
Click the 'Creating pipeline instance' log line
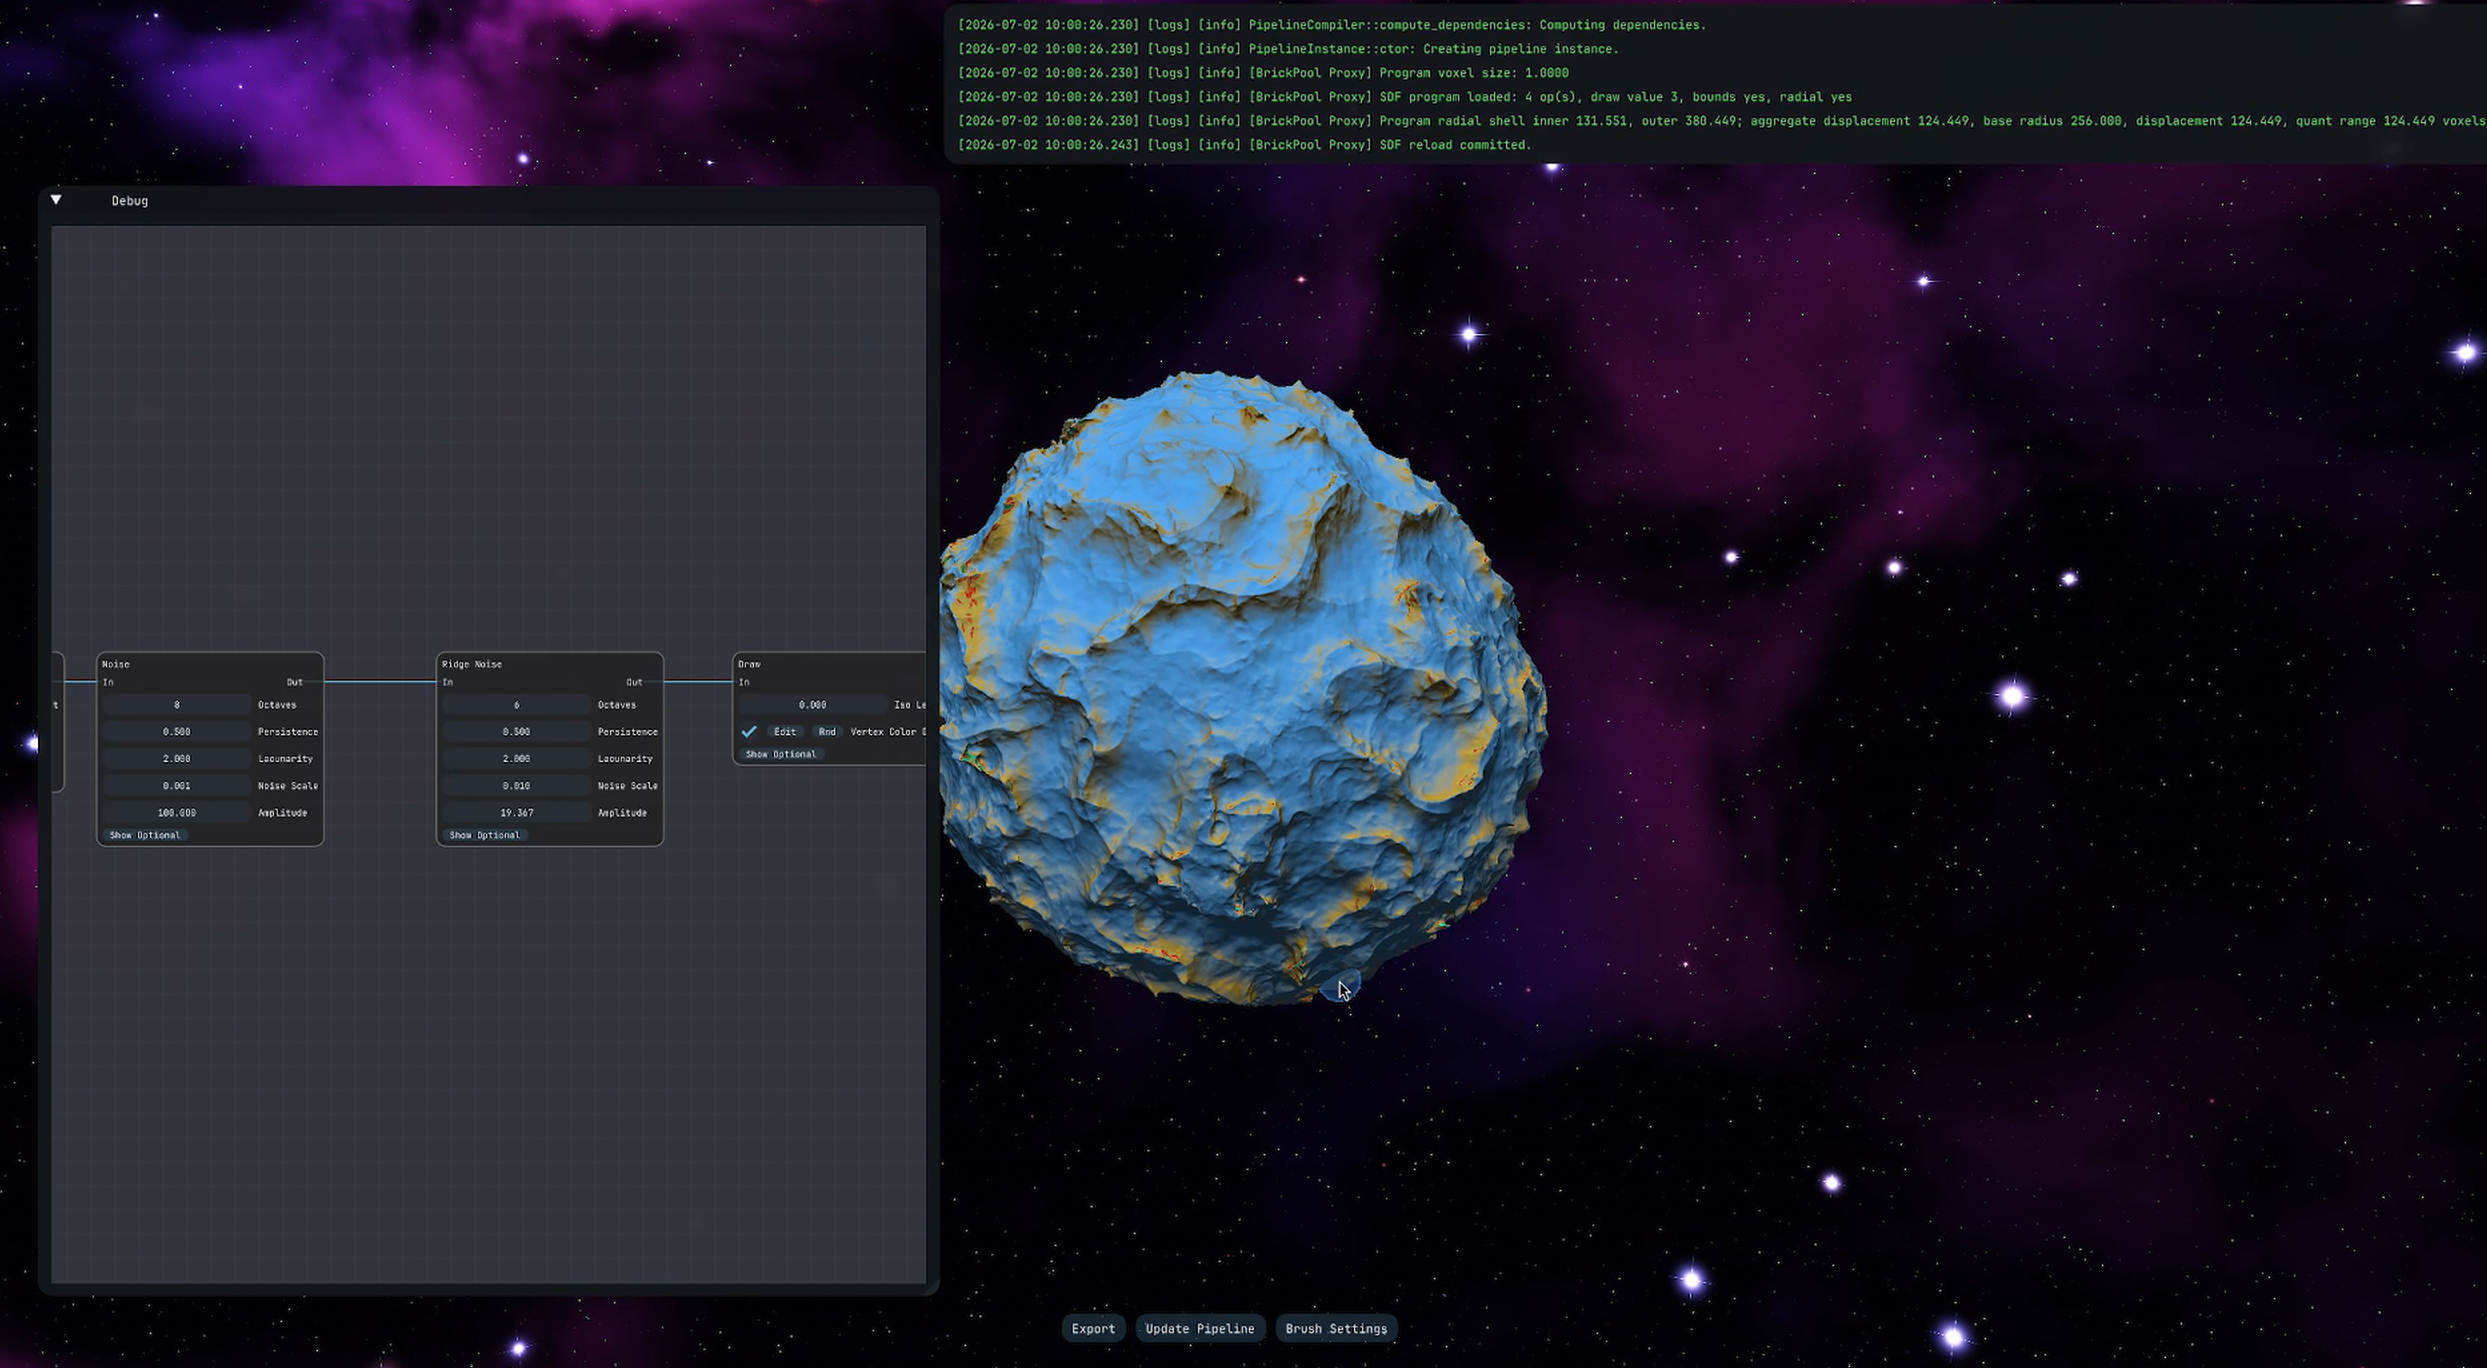click(x=1288, y=49)
